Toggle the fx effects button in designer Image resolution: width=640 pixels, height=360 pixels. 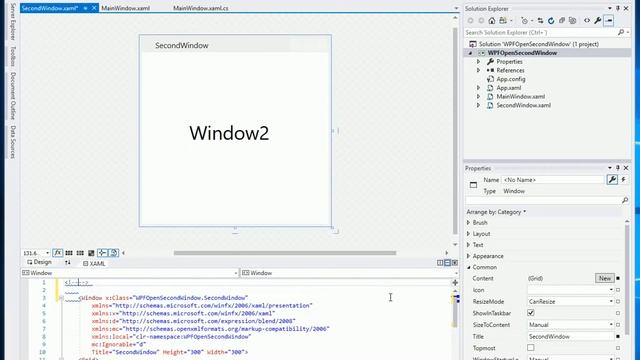[x=58, y=253]
